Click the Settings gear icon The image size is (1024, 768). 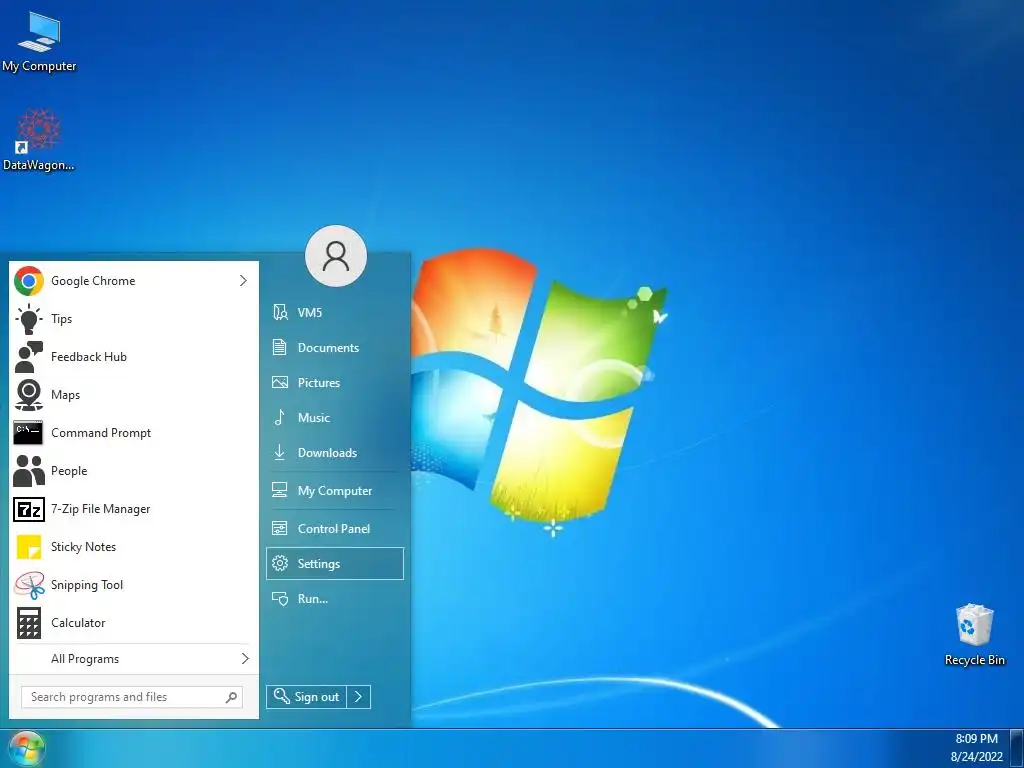[x=280, y=563]
